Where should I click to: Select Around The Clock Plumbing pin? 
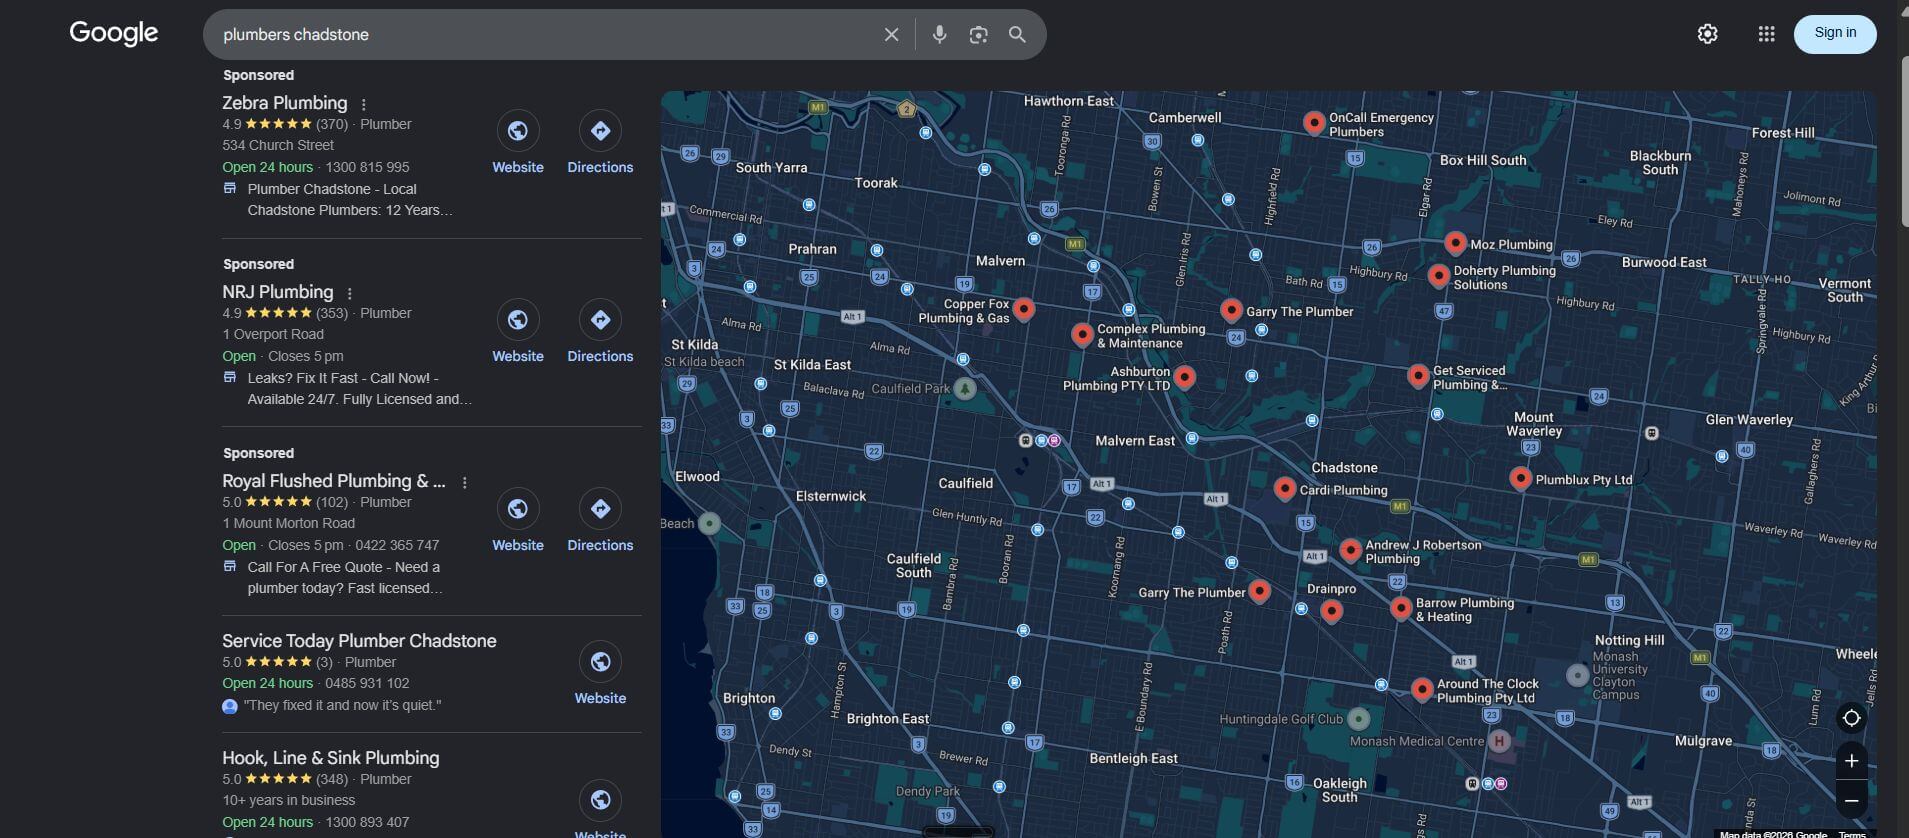tap(1422, 688)
